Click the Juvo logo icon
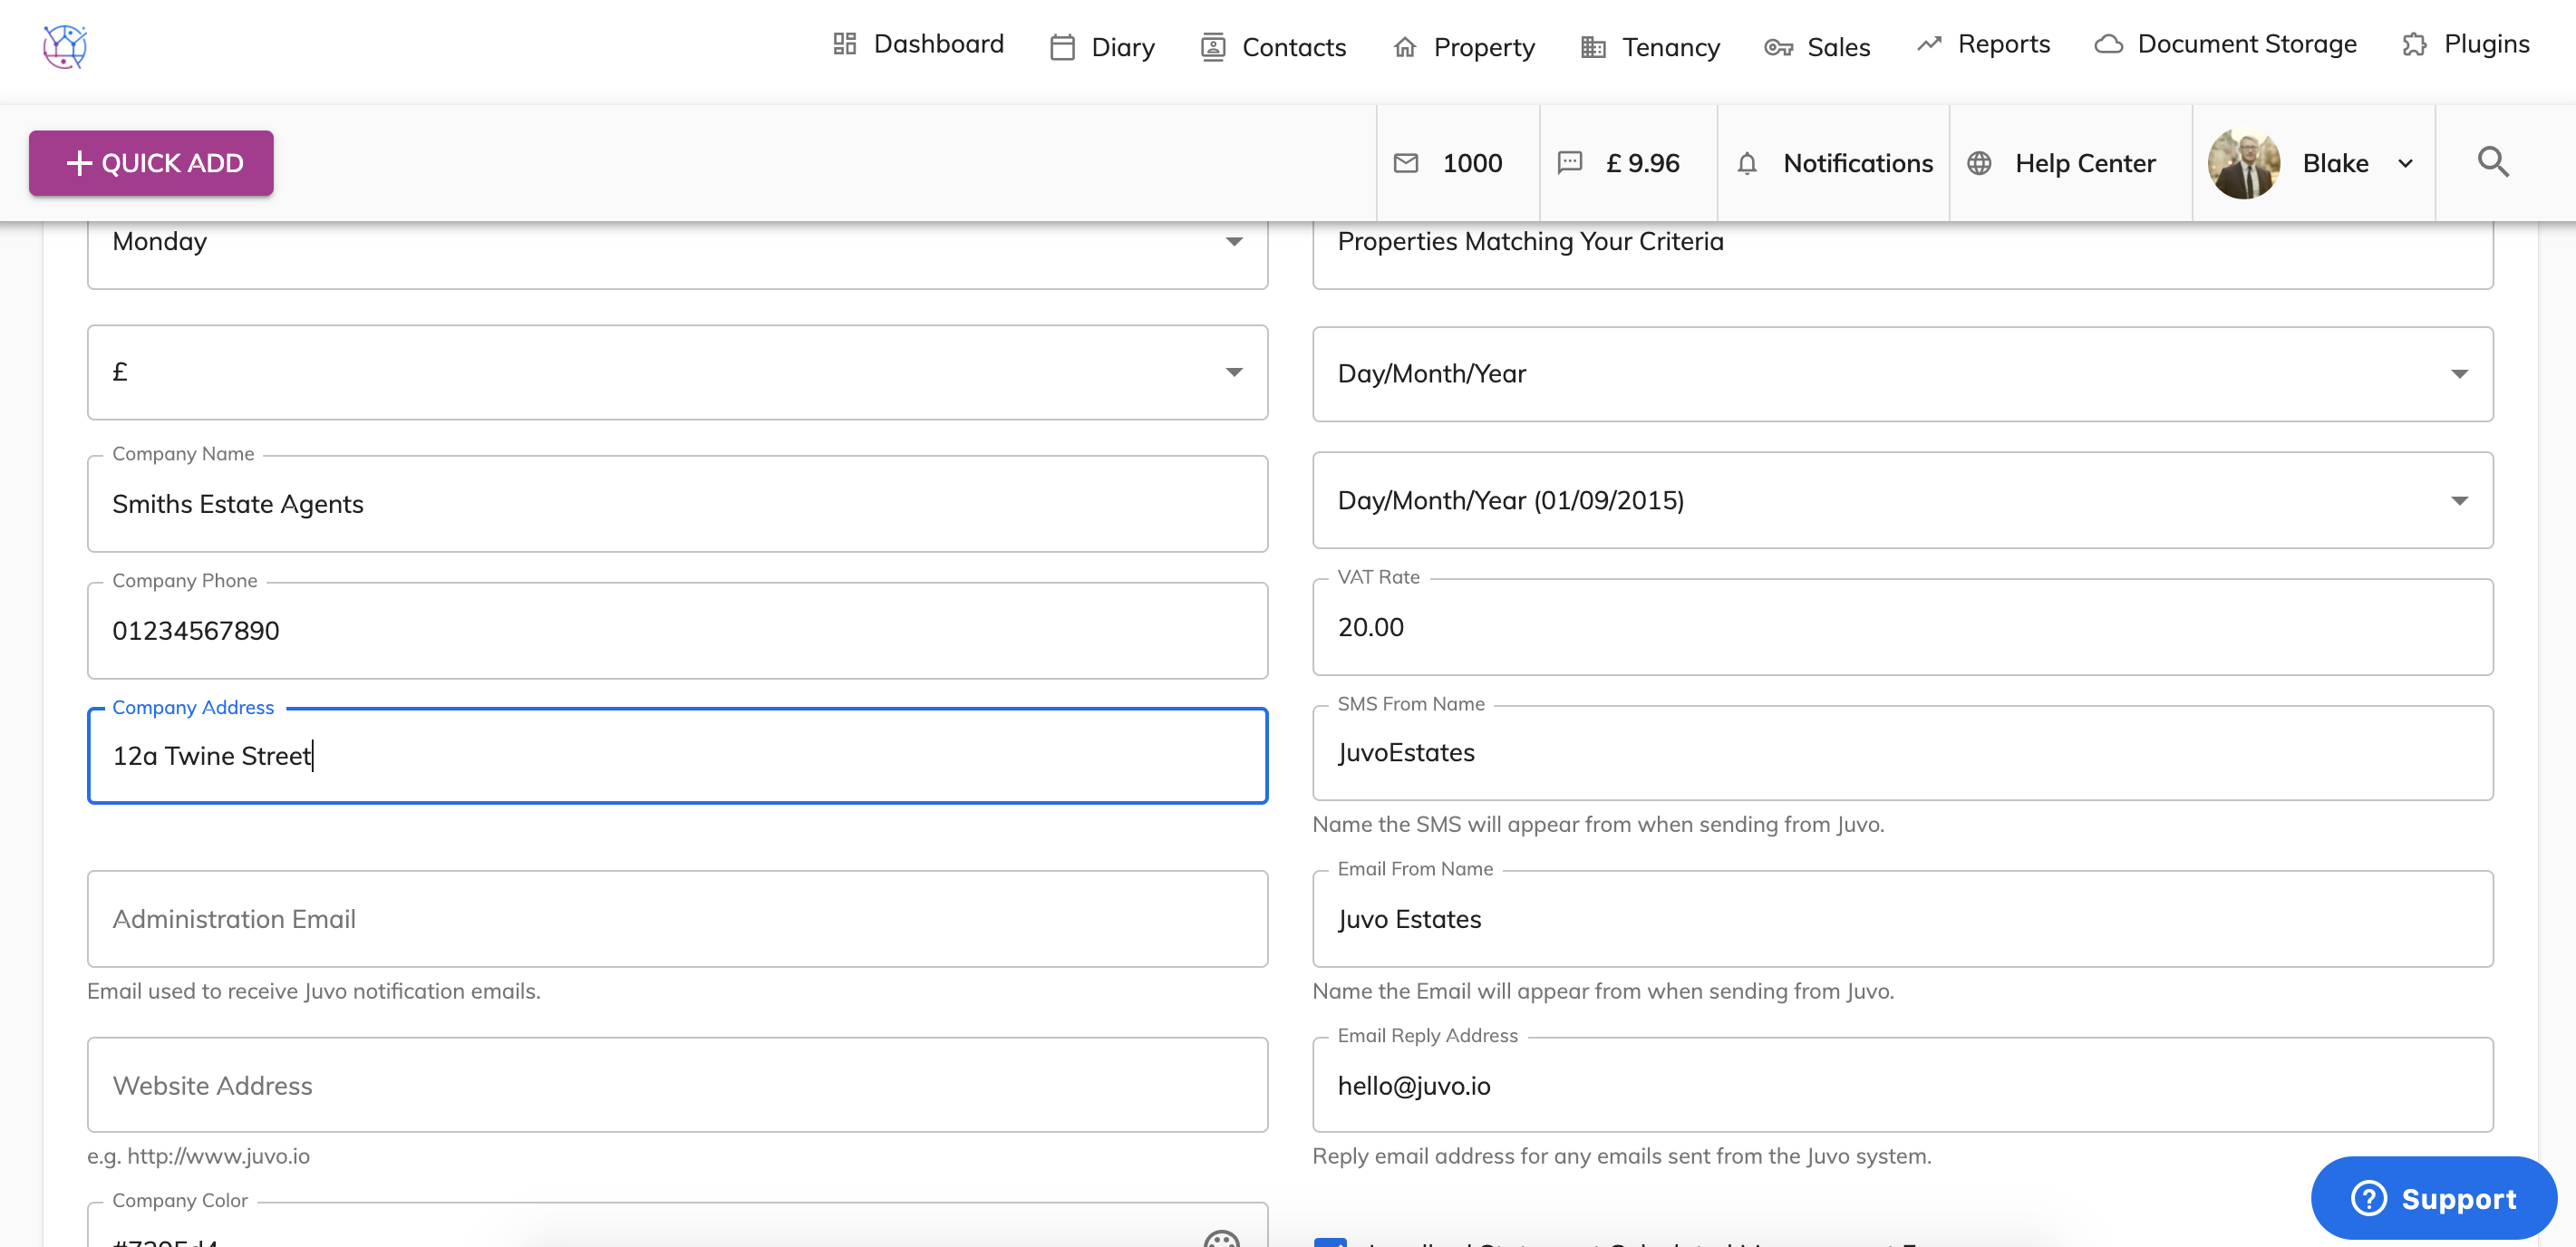The height and width of the screenshot is (1247, 2576). (65, 47)
